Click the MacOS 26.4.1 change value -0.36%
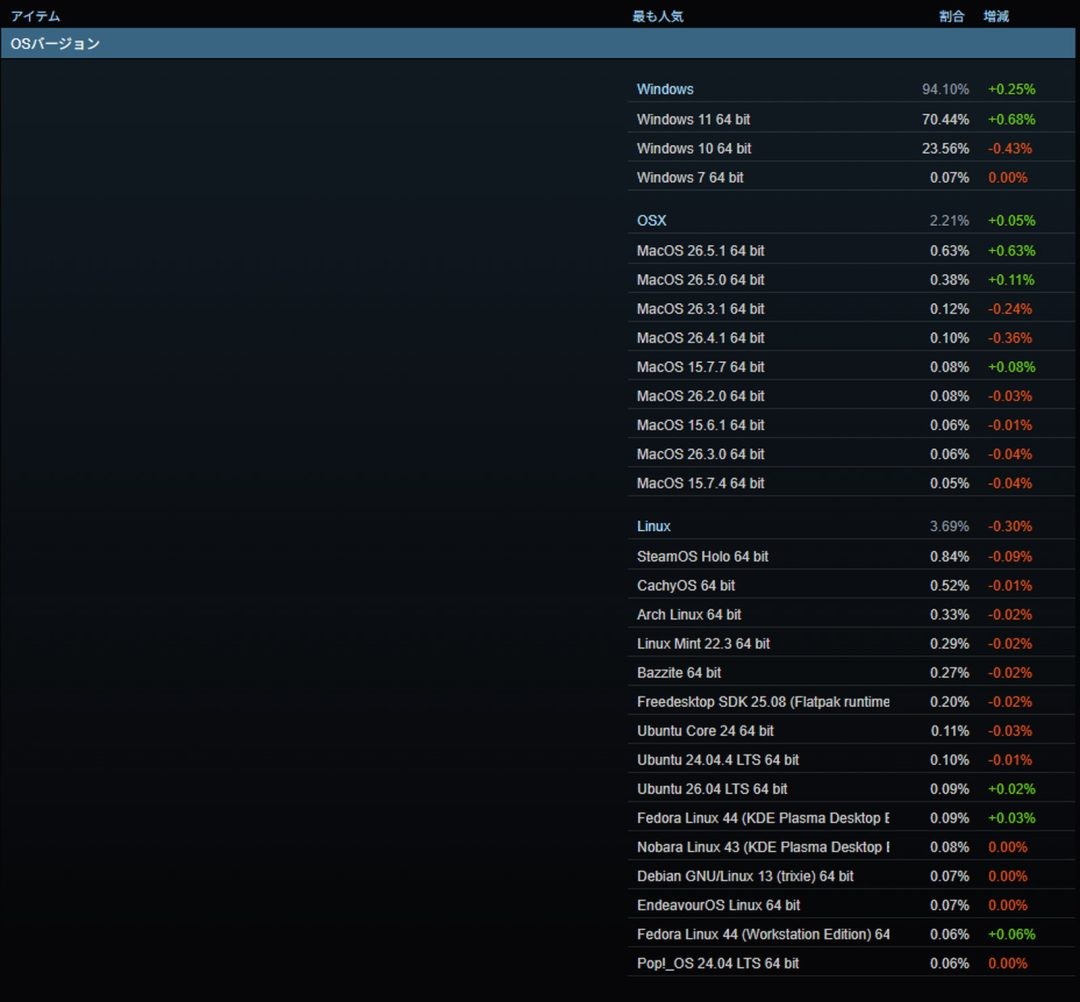1080x1002 pixels. tap(1010, 337)
